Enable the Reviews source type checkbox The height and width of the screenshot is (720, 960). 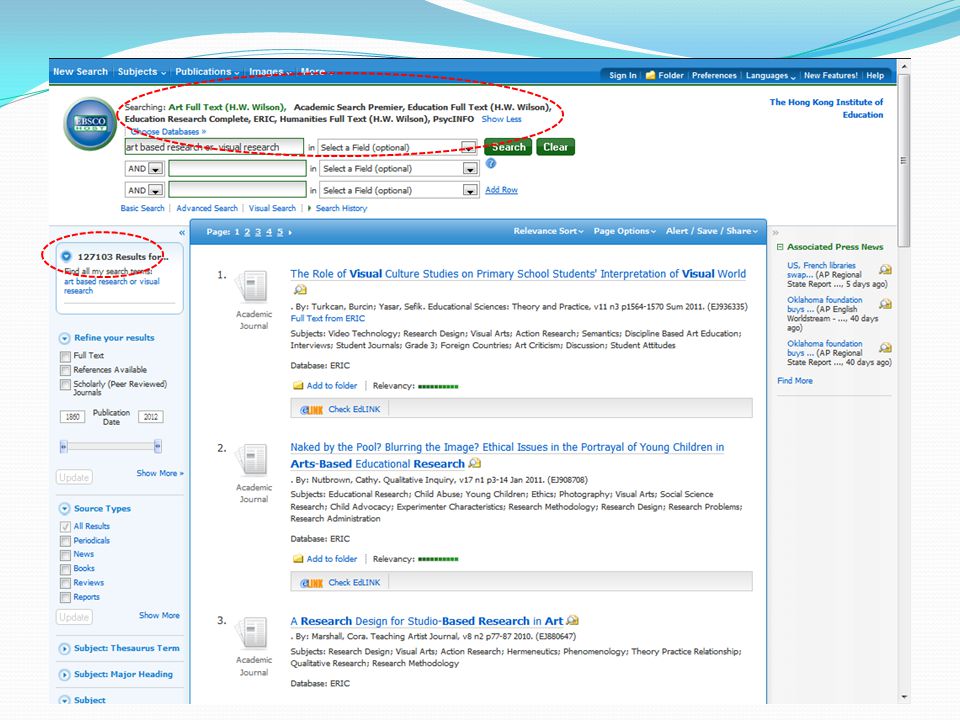coord(66,583)
